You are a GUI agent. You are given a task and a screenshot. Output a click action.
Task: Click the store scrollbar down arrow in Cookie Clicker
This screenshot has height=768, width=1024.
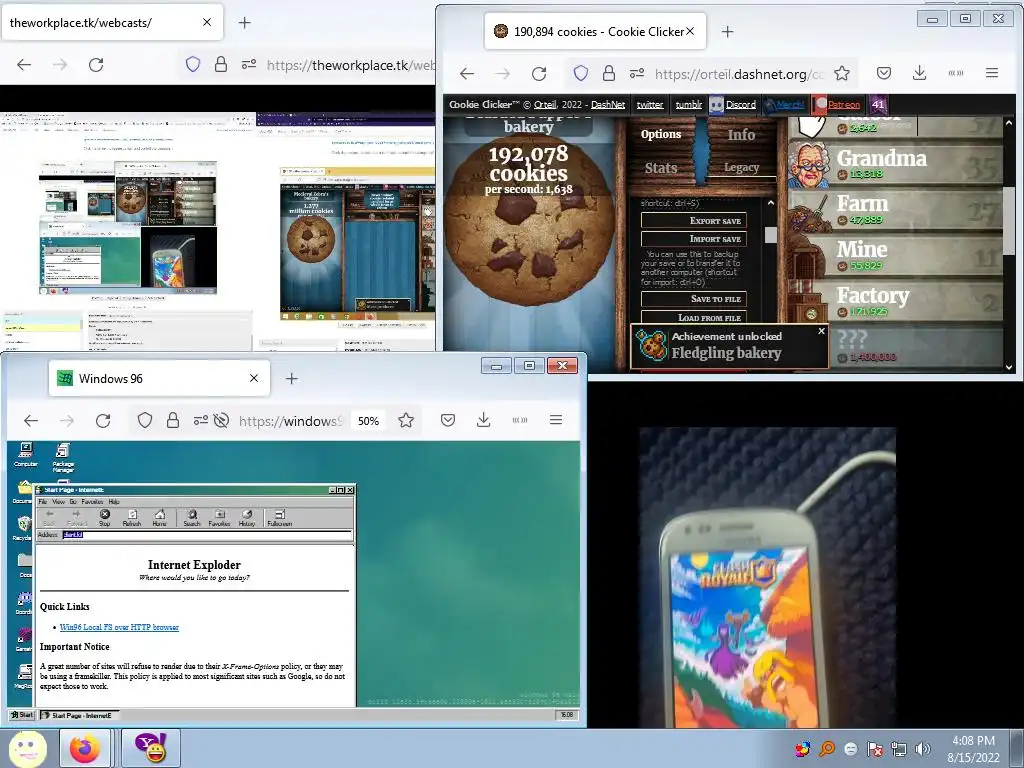pos(1009,367)
